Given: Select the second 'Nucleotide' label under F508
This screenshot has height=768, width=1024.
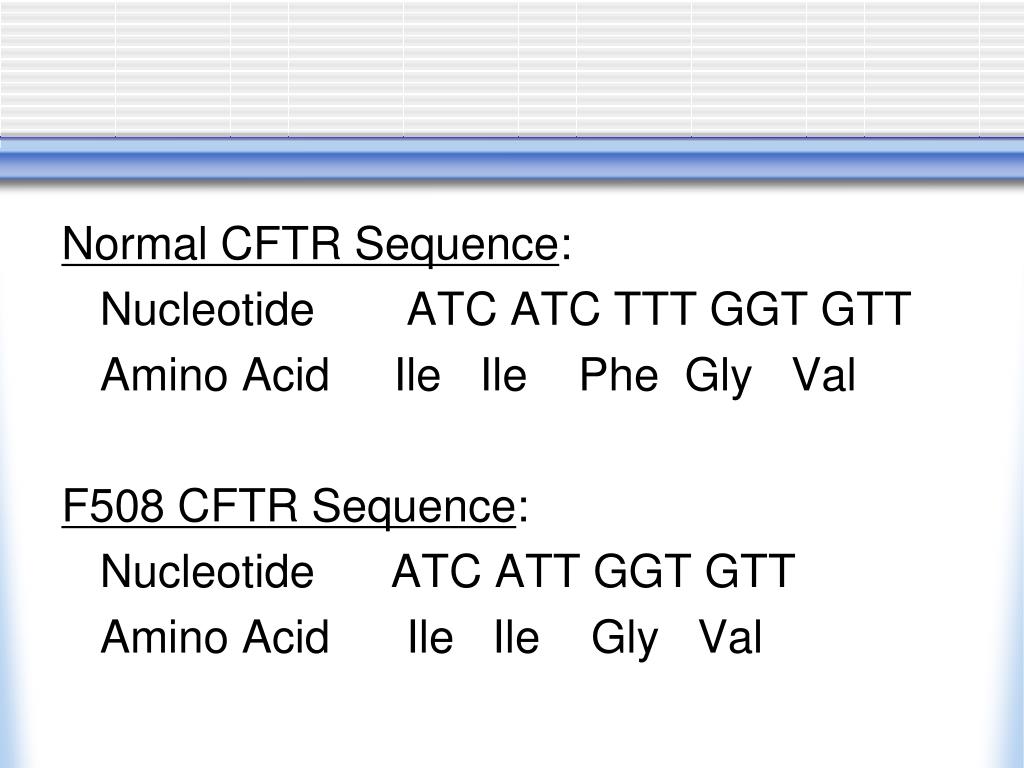Looking at the screenshot, I should (x=207, y=571).
